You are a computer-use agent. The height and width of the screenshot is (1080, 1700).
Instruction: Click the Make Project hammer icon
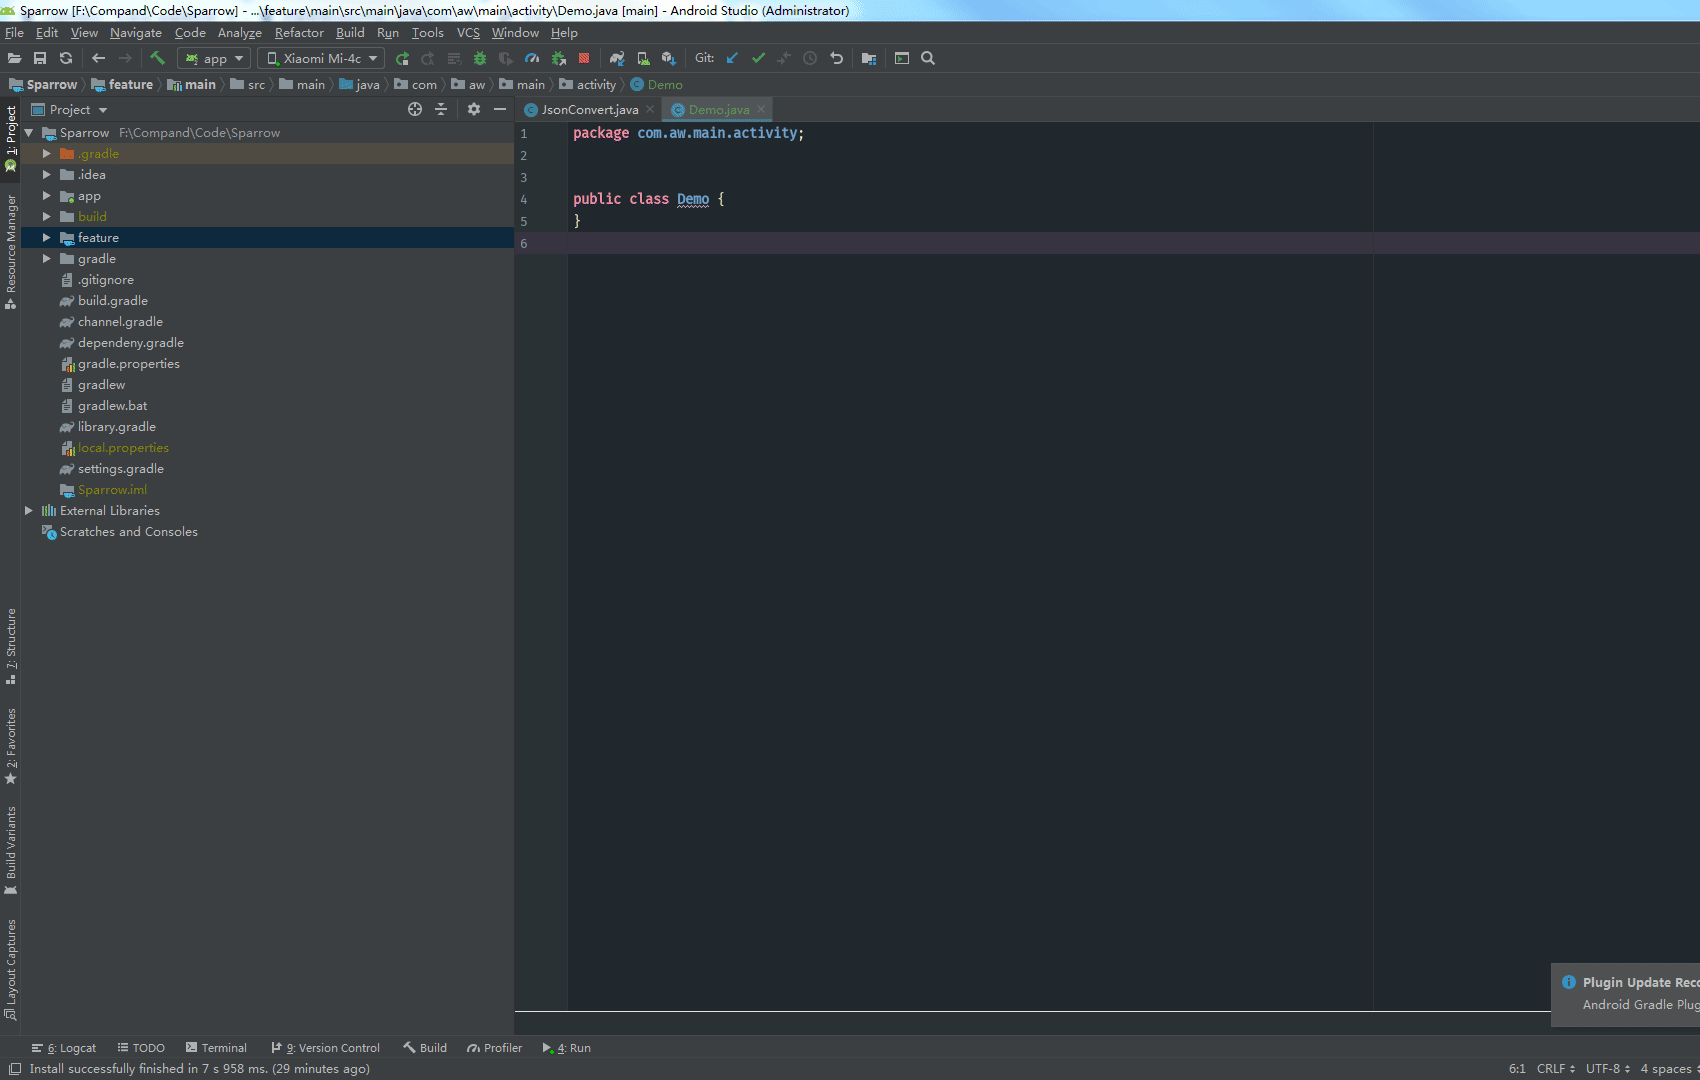[157, 58]
